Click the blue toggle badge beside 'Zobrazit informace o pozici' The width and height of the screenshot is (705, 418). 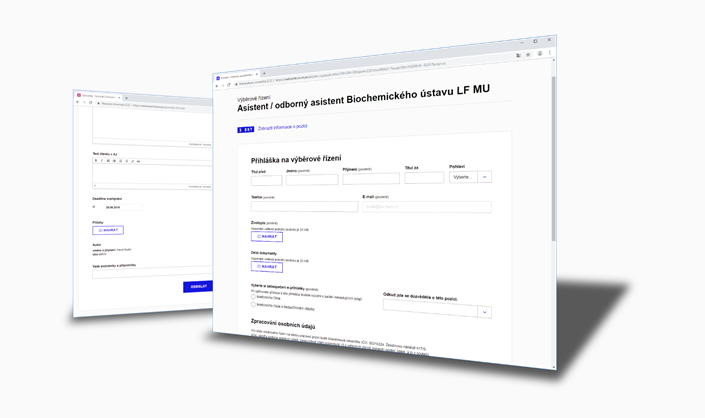245,129
